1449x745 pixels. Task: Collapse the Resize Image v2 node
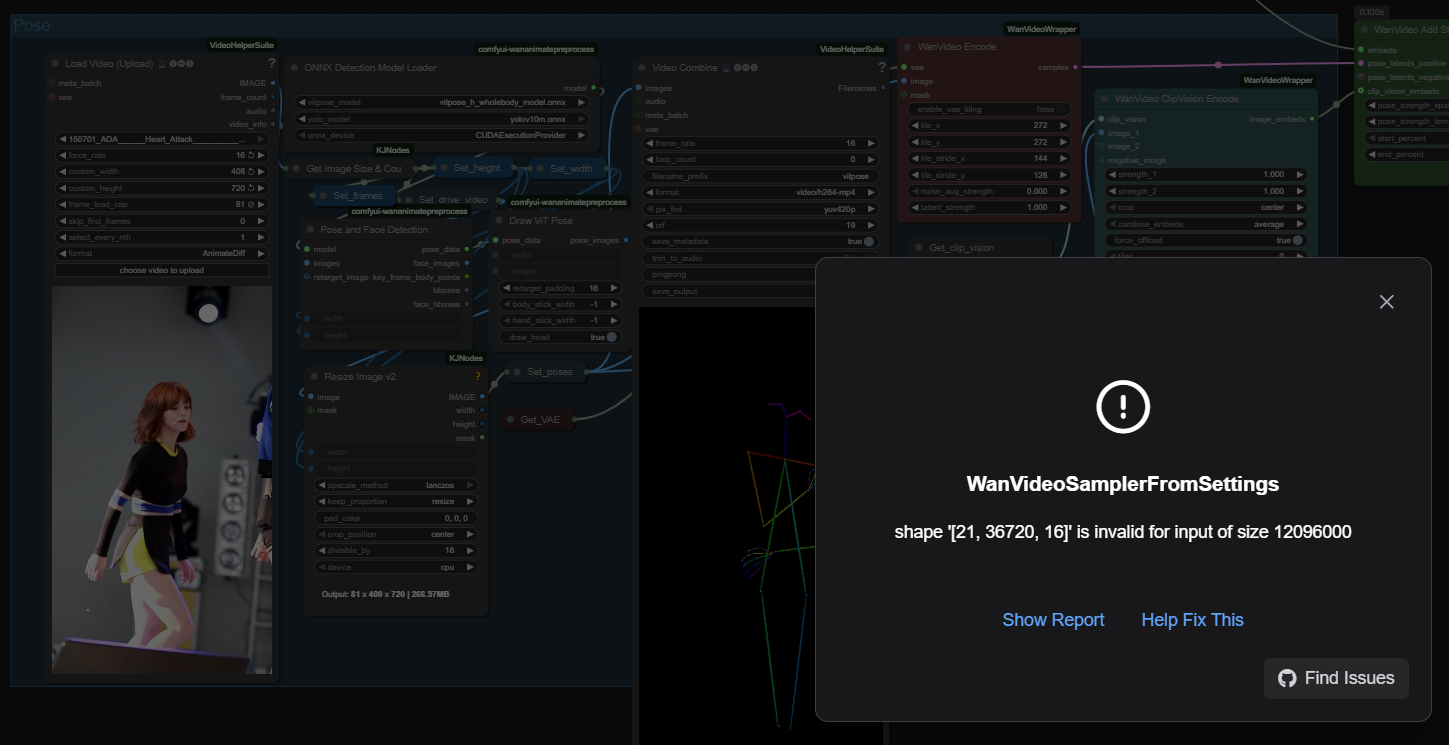tap(314, 377)
